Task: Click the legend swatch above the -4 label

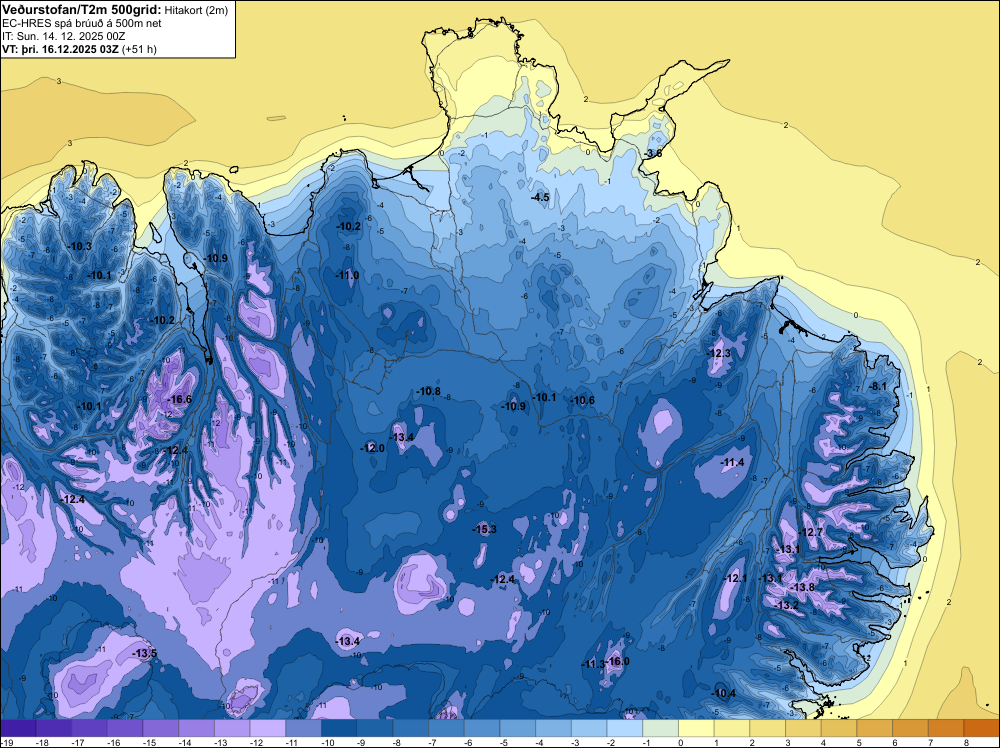Action: [554, 728]
